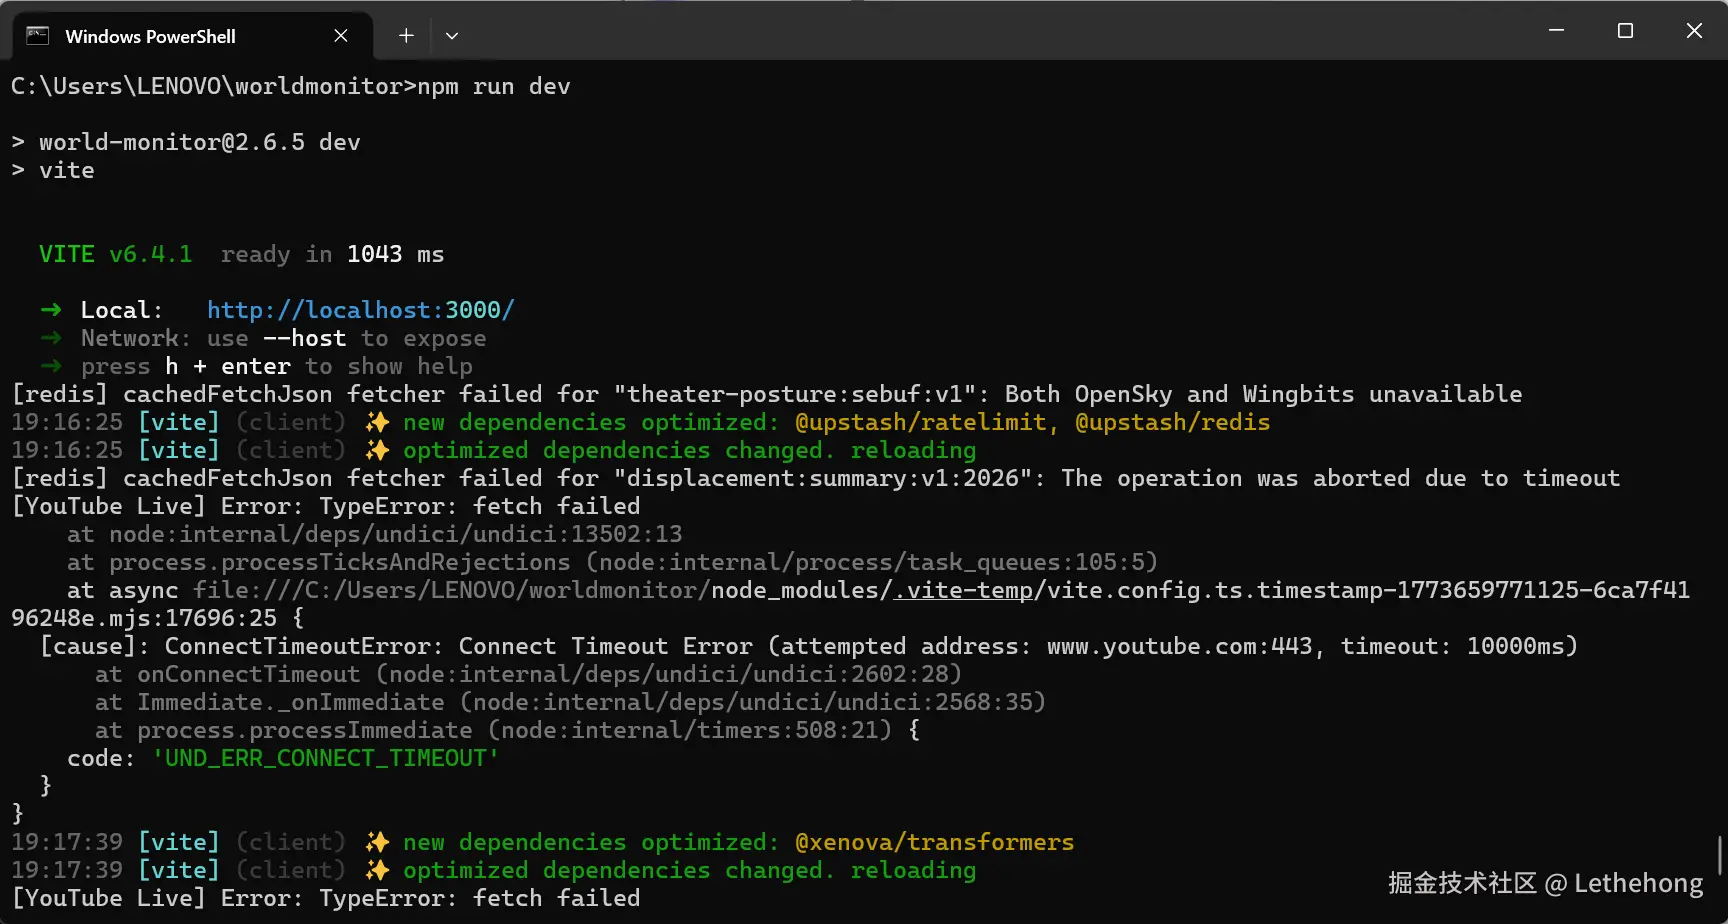Select the Windows PowerShell tab title
Screen dimensions: 1728x924
[150, 37]
